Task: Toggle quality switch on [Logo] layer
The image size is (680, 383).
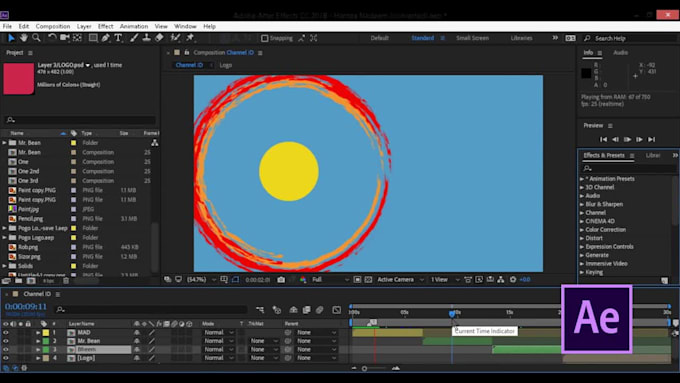Action: coord(151,358)
